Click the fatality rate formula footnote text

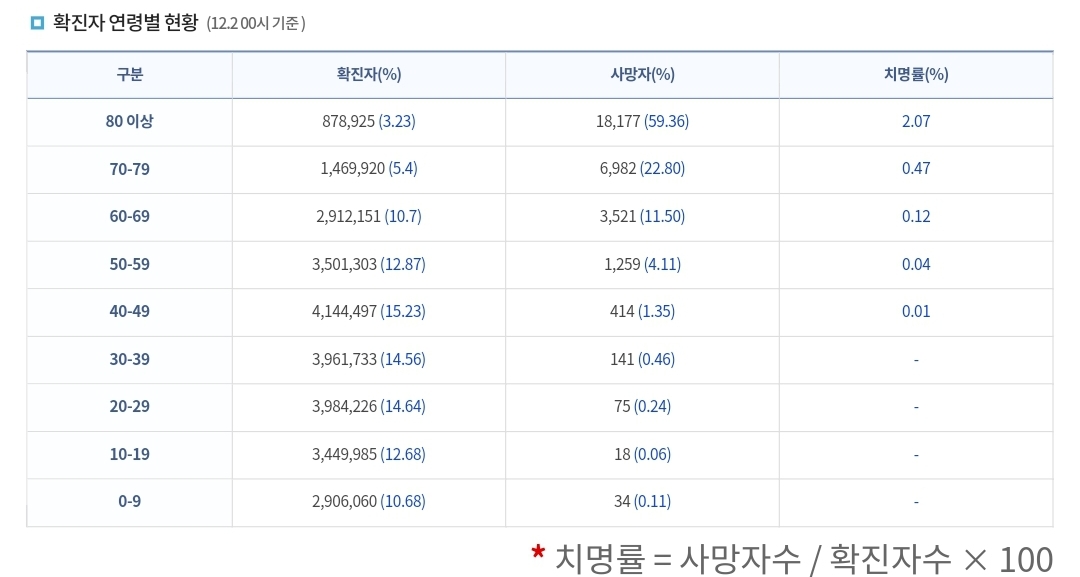792,558
